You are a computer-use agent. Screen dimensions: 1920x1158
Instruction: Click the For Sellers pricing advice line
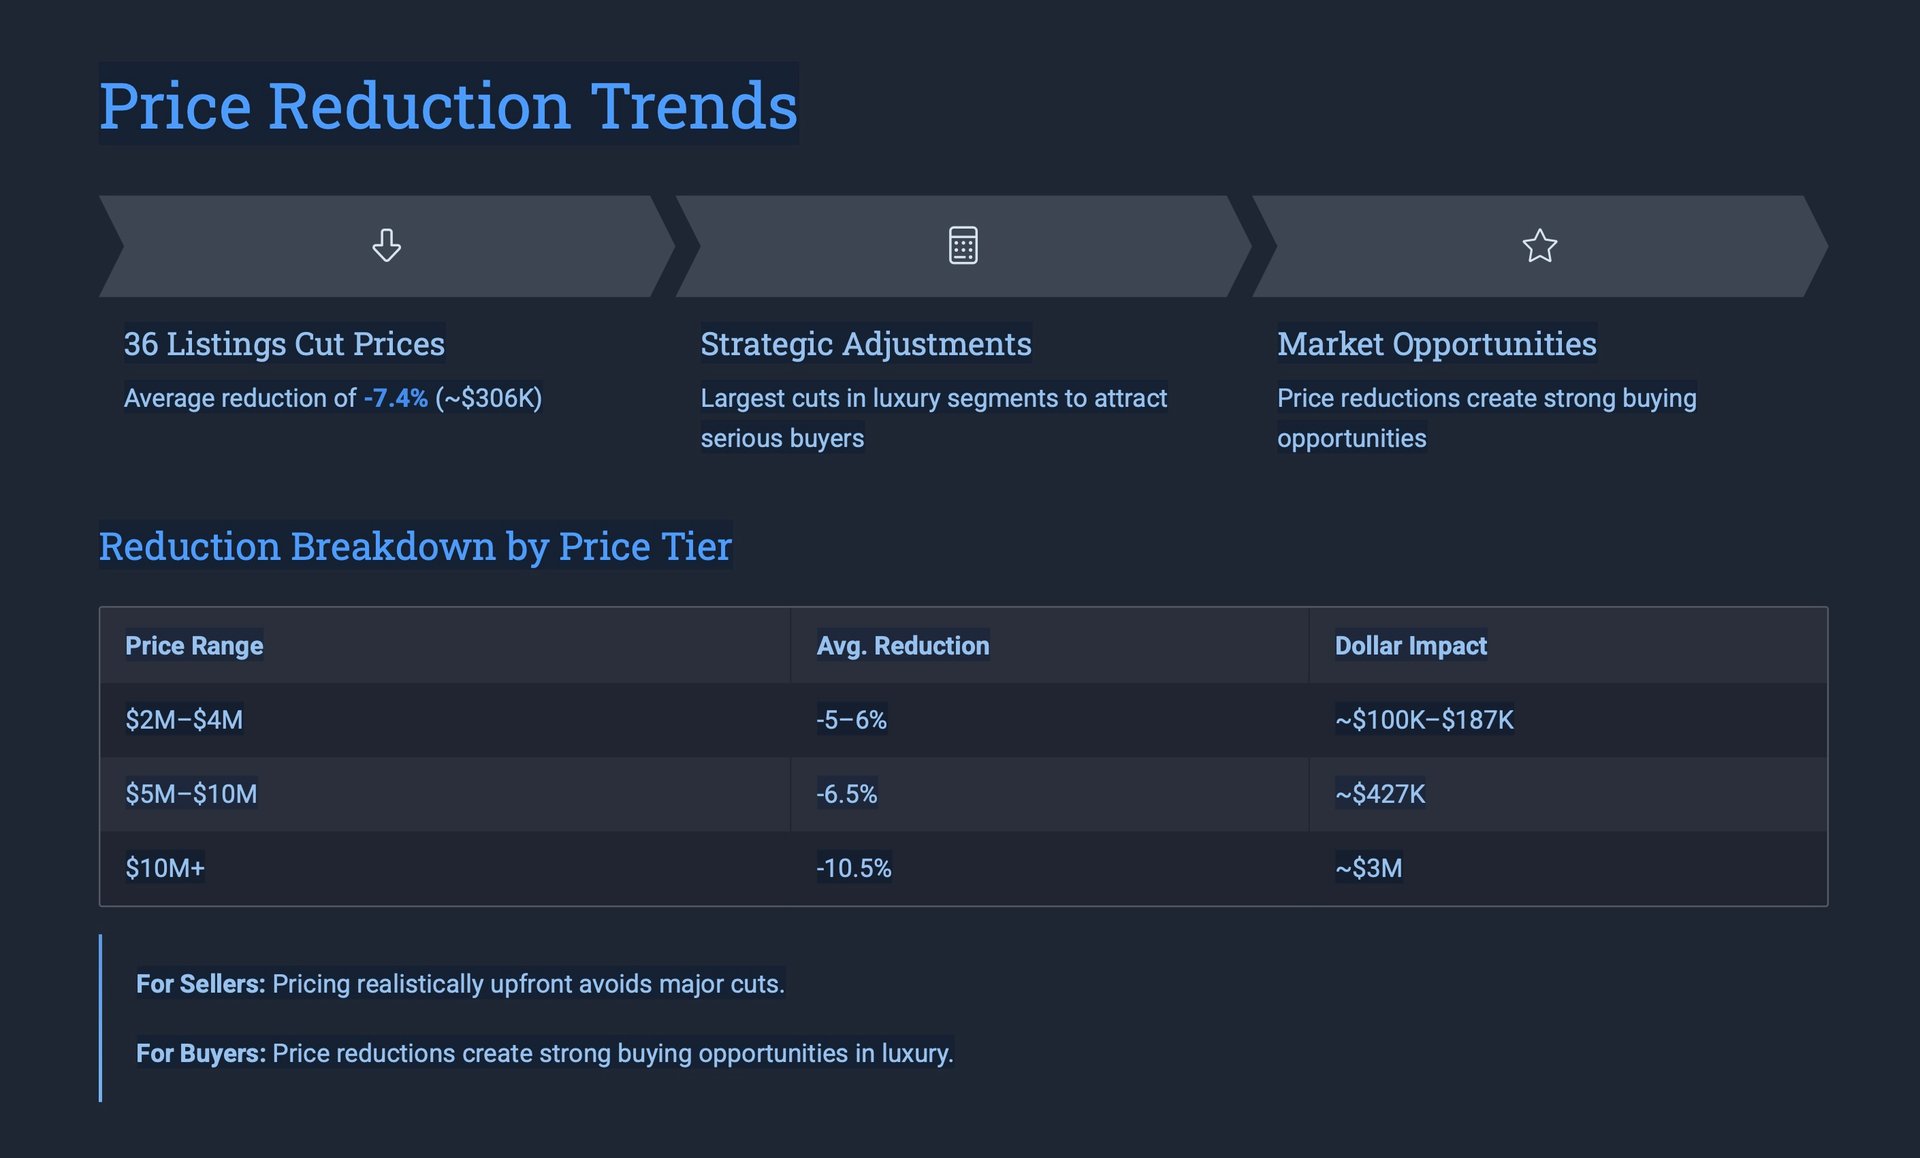point(460,984)
